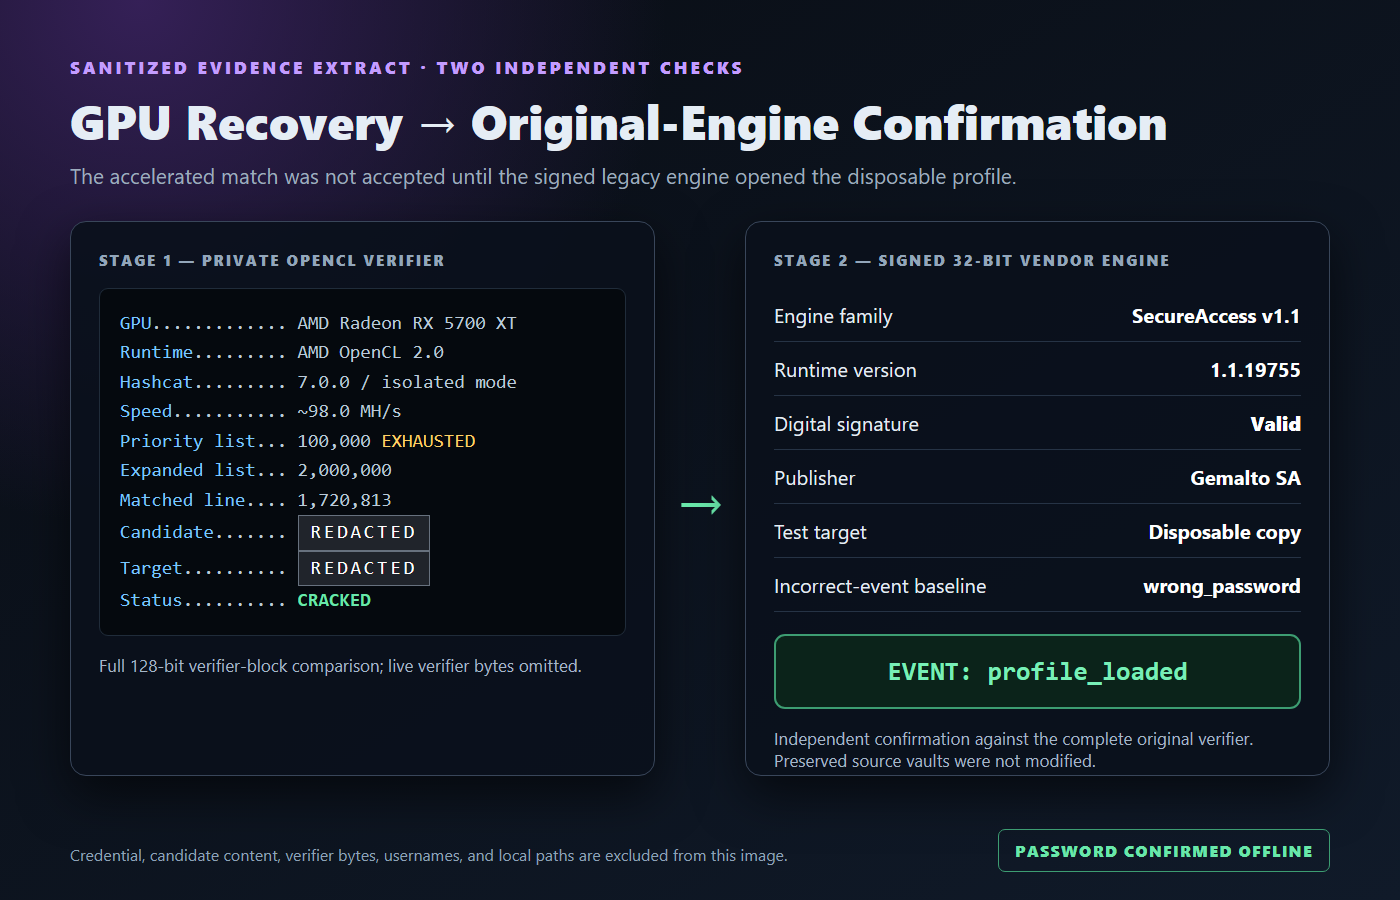Click the Runtime version value 1.1.19755
This screenshot has height=900, width=1400.
(1255, 370)
